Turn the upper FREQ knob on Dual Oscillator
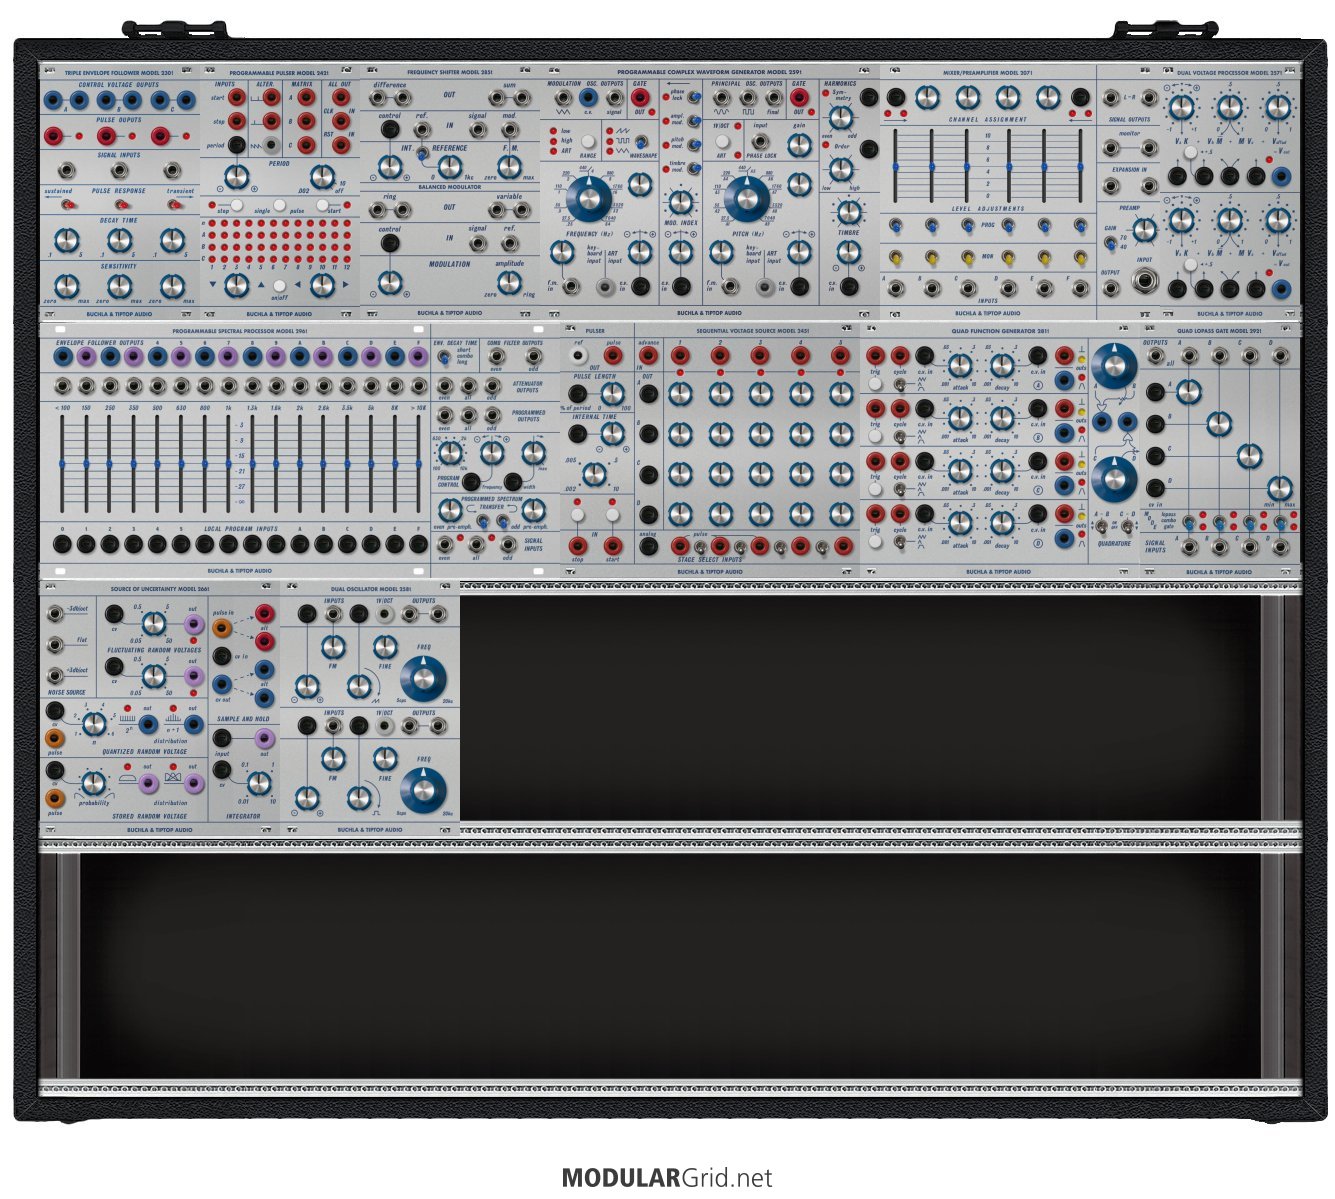Screen dimensions: 1335x1199 tap(422, 677)
